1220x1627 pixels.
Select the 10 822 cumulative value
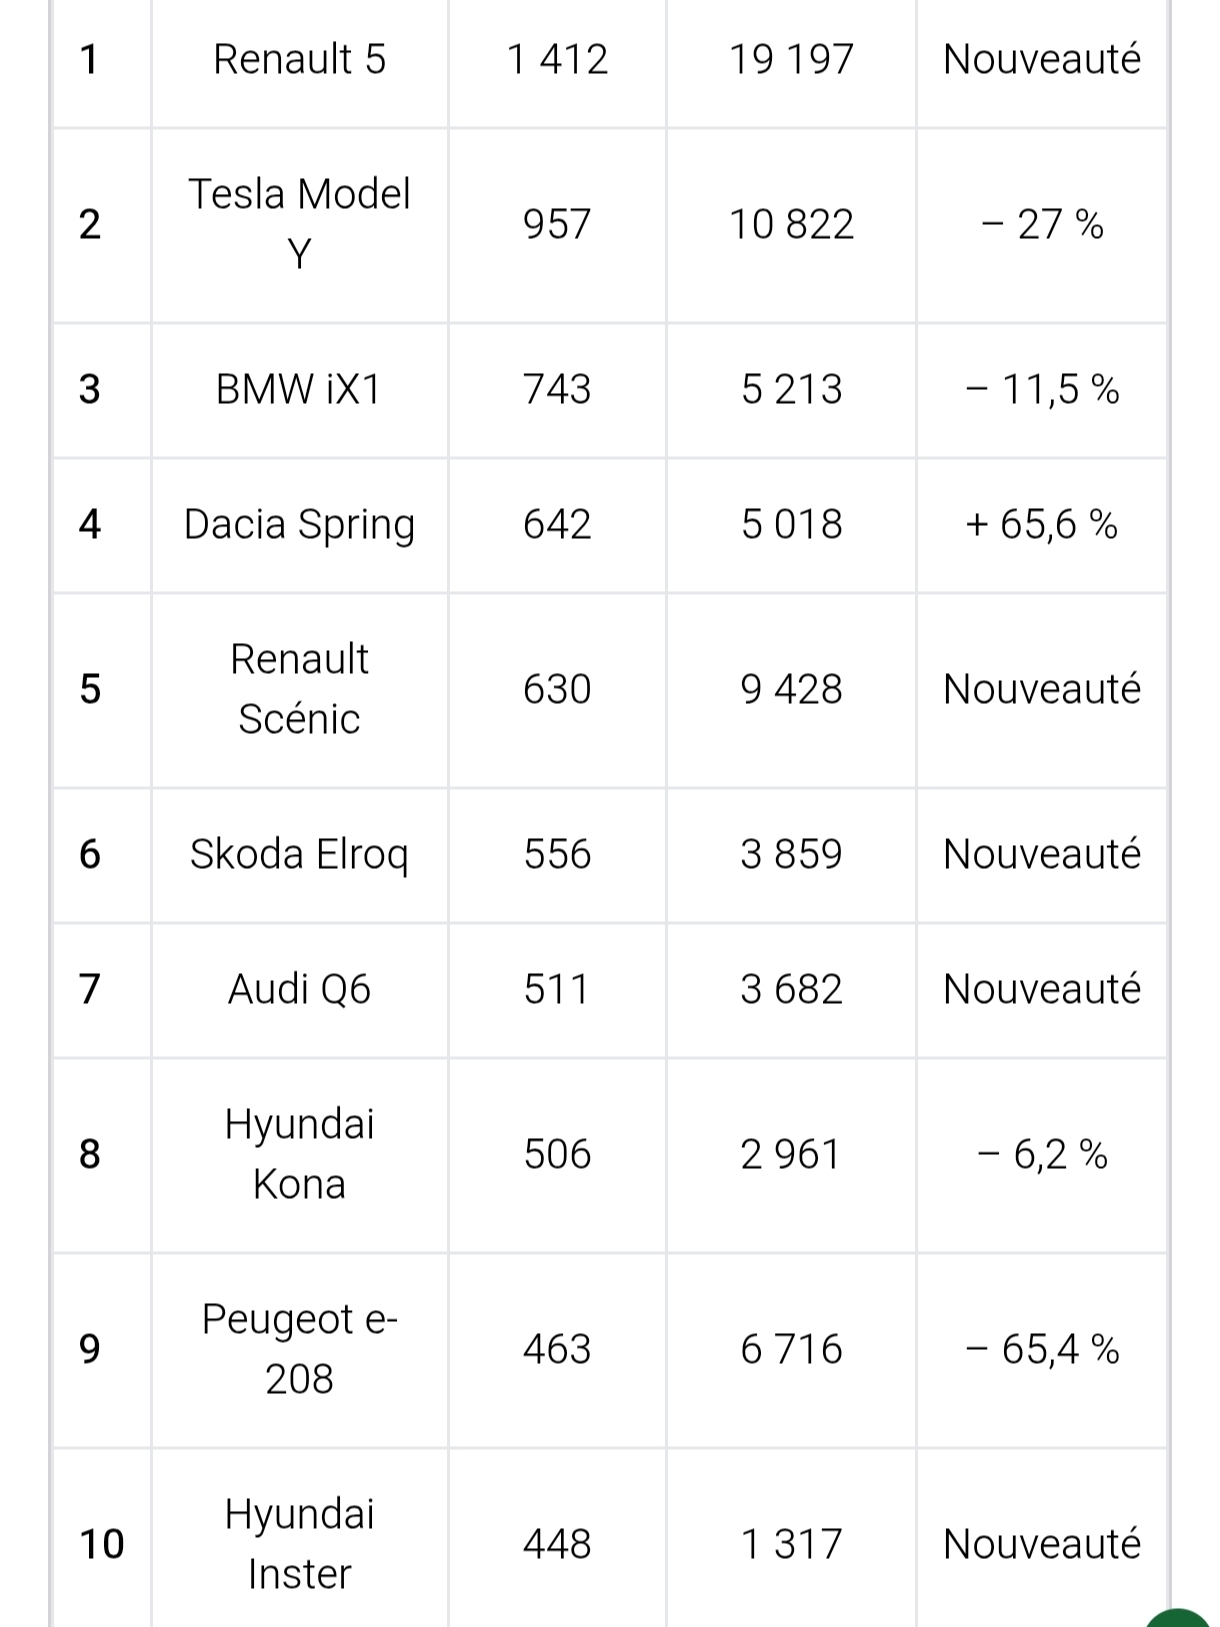point(791,224)
